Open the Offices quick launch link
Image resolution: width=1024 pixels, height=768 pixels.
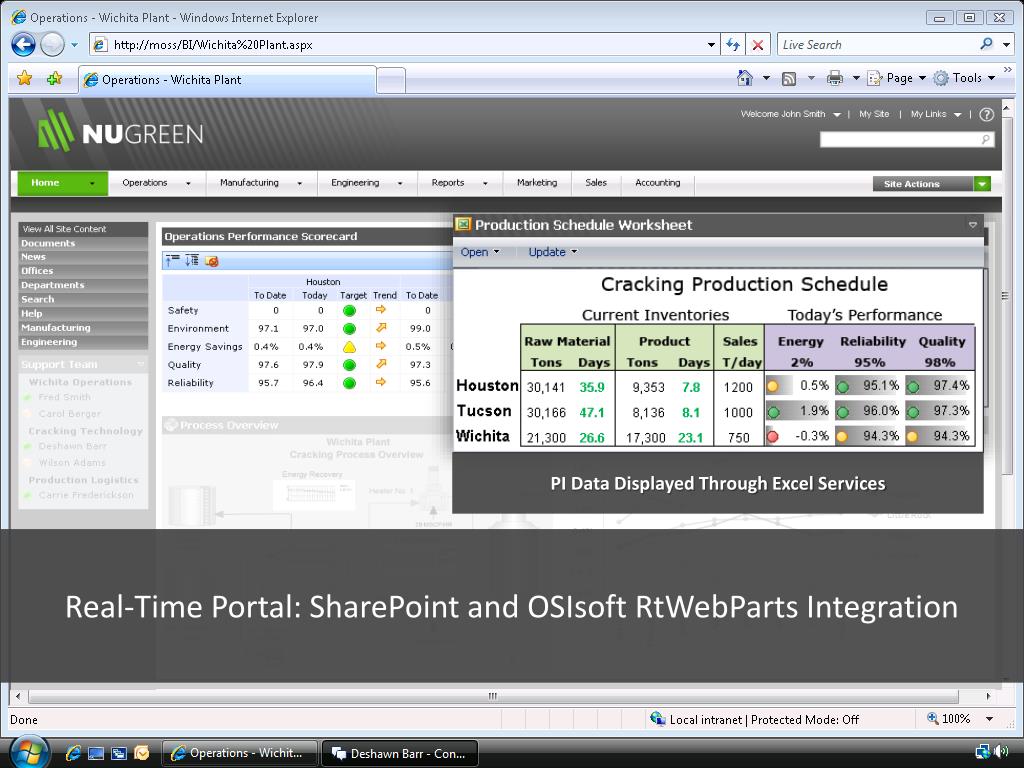tap(37, 270)
